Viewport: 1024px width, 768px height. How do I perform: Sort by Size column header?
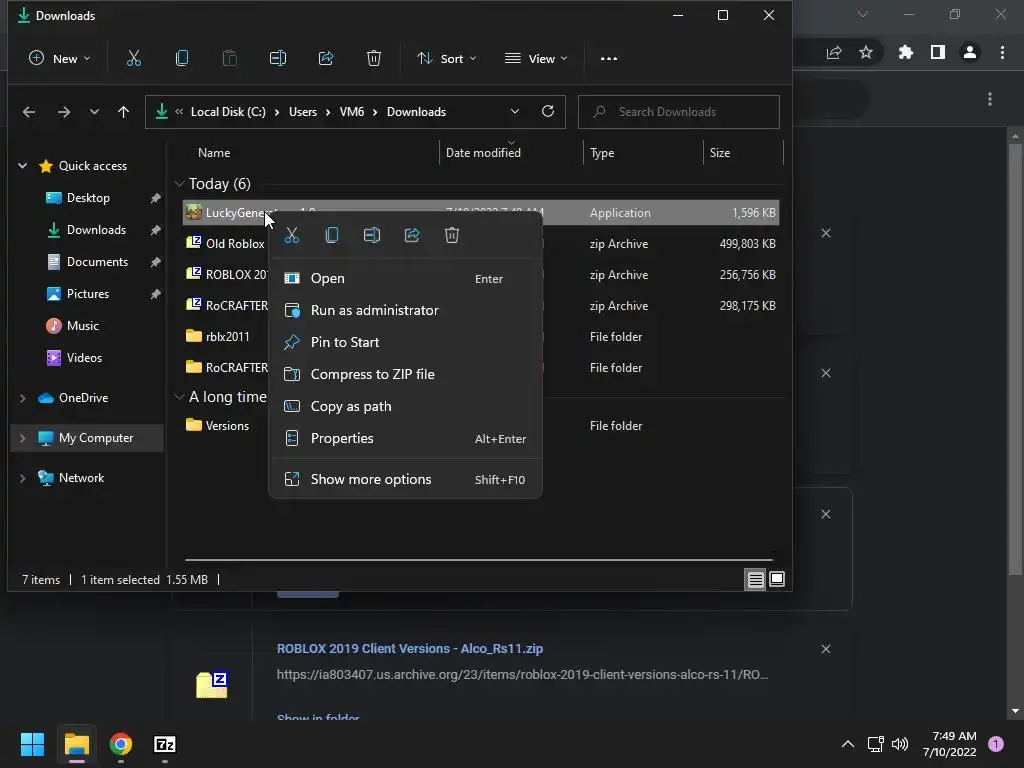point(720,153)
